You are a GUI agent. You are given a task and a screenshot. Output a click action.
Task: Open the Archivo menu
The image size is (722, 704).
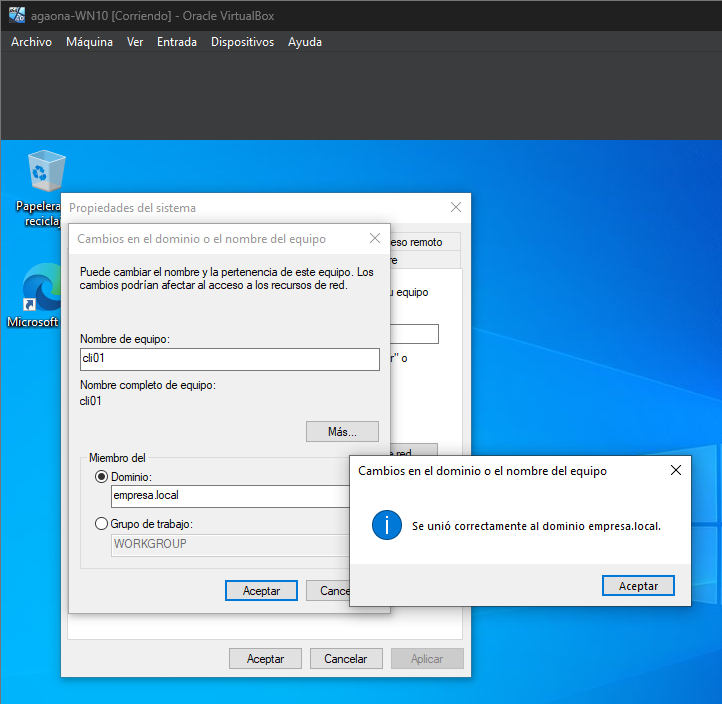31,42
